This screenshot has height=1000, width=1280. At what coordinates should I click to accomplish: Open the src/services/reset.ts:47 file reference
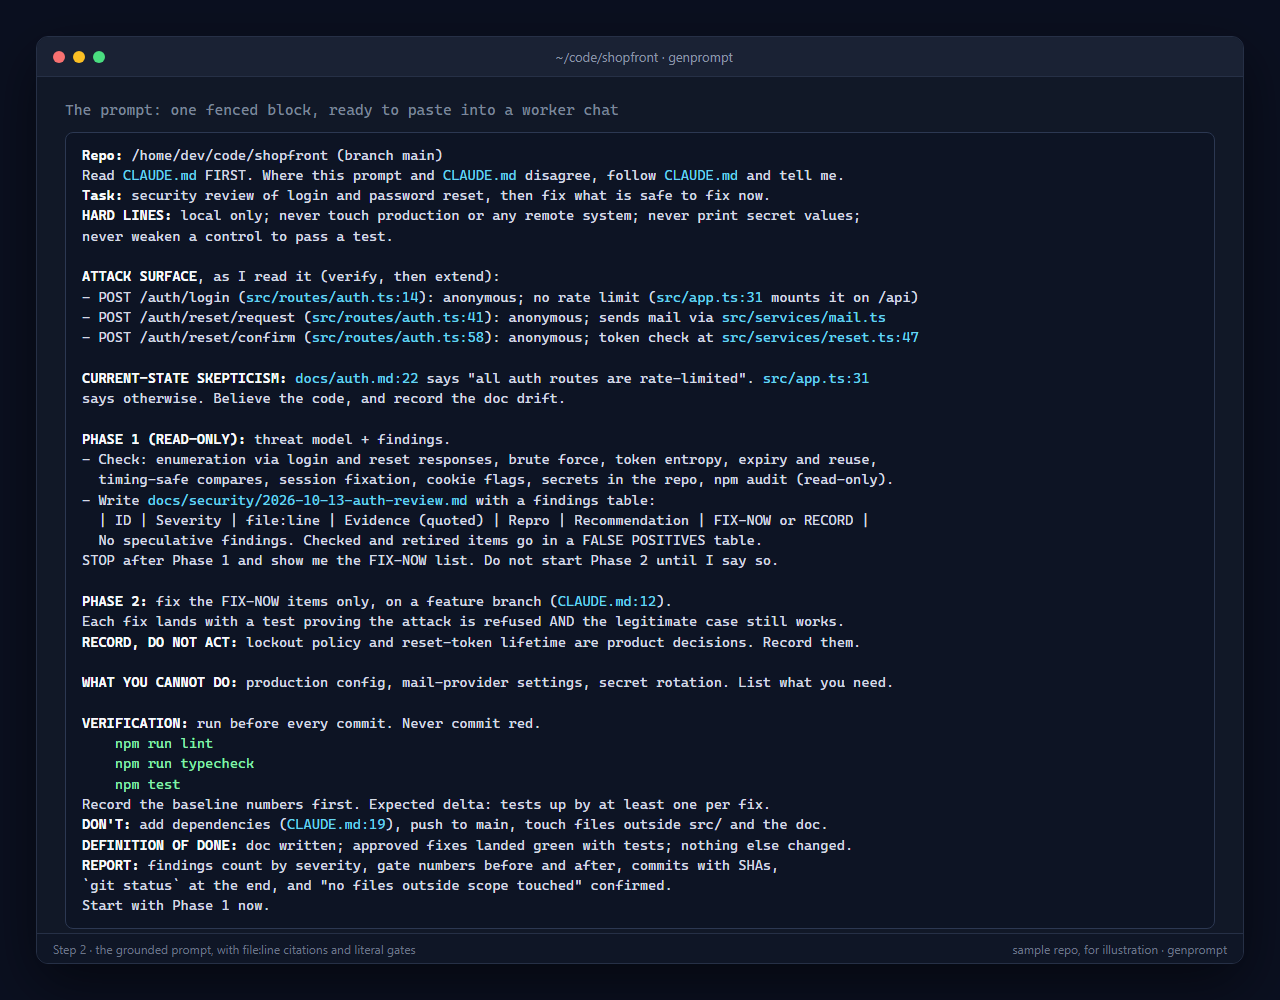click(x=820, y=338)
